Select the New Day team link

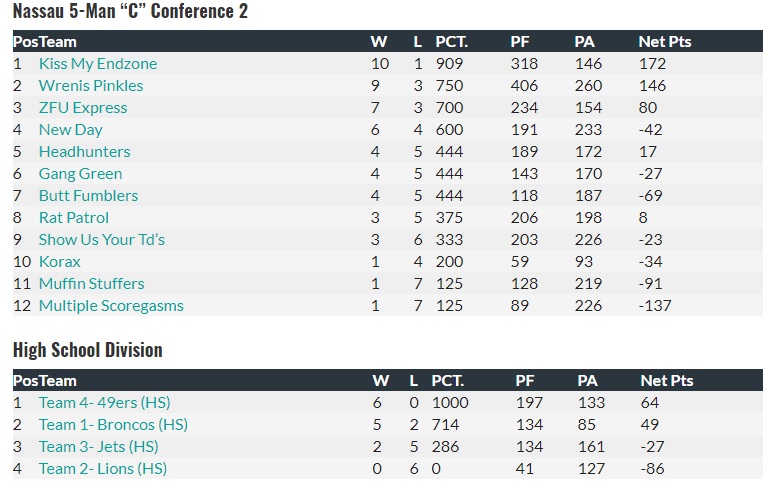(x=70, y=130)
